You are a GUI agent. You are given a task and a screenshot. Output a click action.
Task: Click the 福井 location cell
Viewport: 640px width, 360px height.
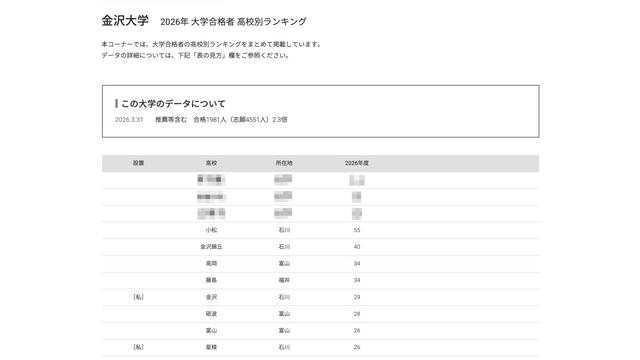(284, 280)
